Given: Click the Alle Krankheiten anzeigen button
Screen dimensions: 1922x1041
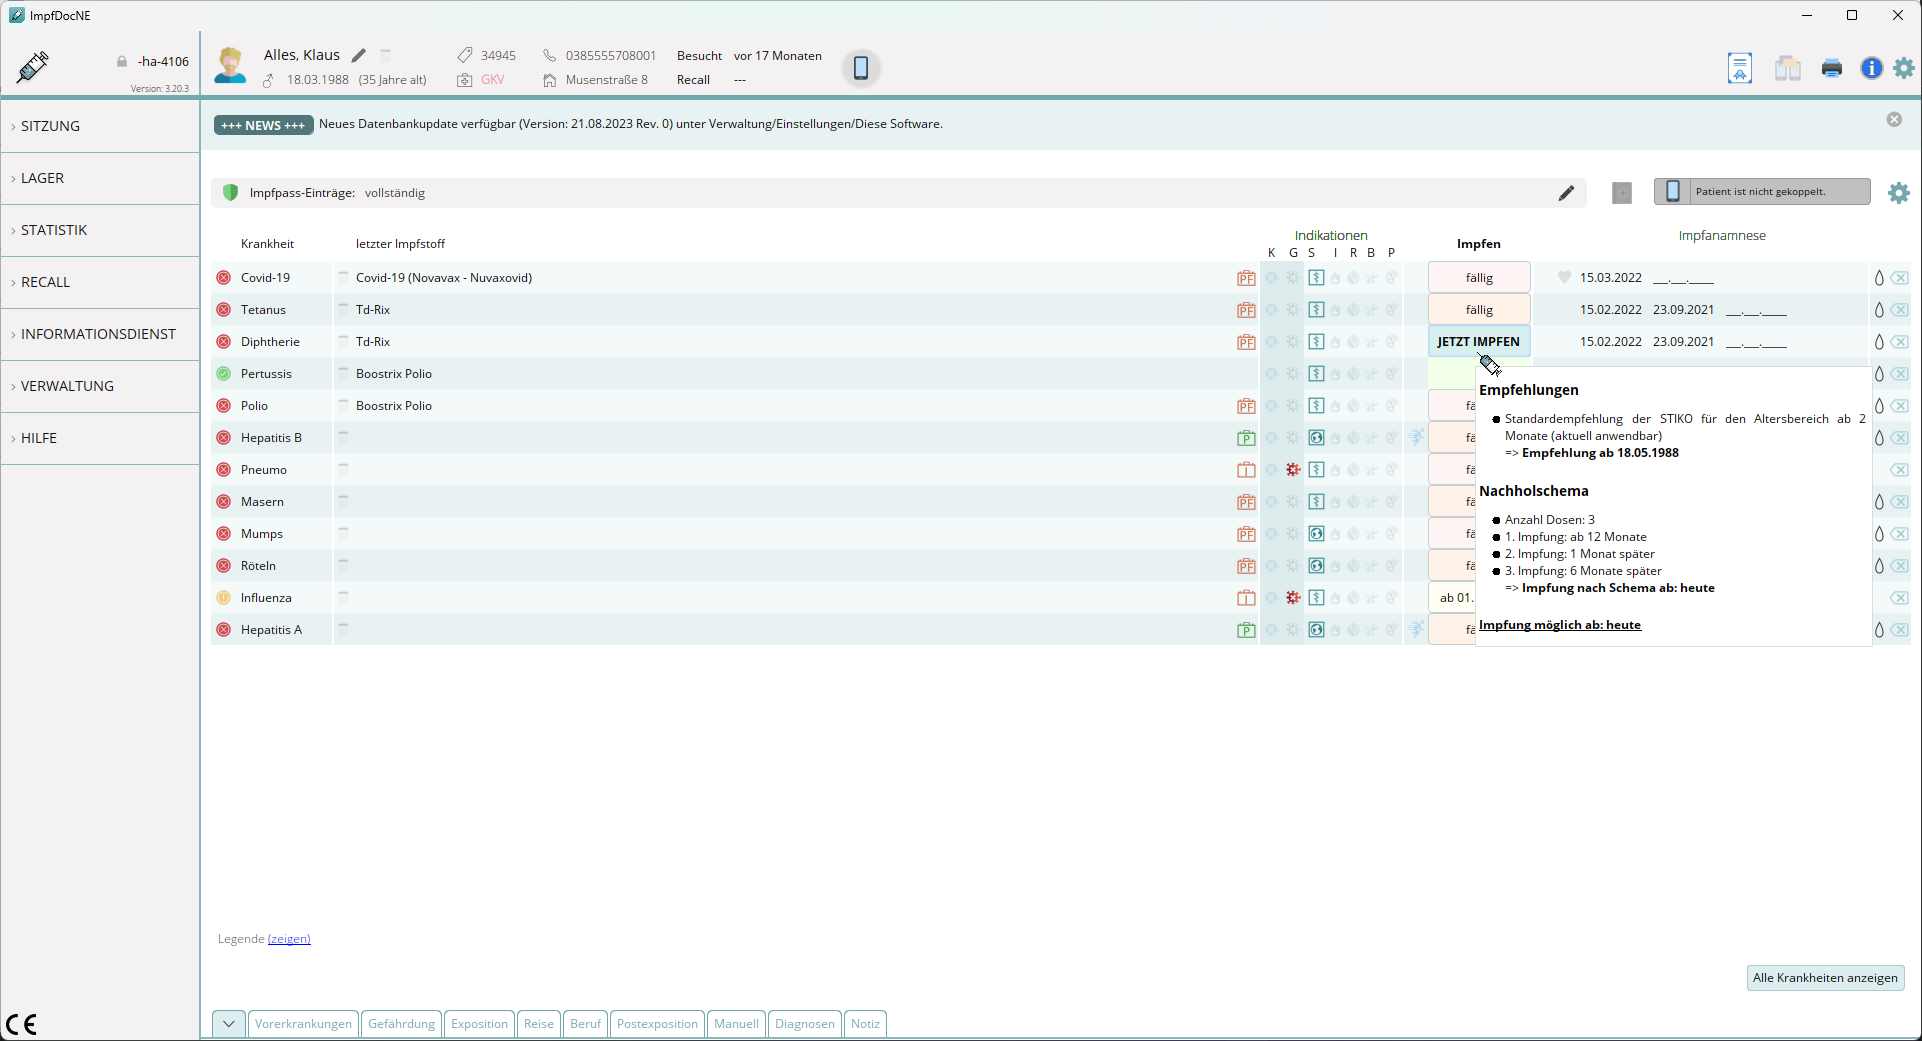Looking at the screenshot, I should (x=1825, y=978).
